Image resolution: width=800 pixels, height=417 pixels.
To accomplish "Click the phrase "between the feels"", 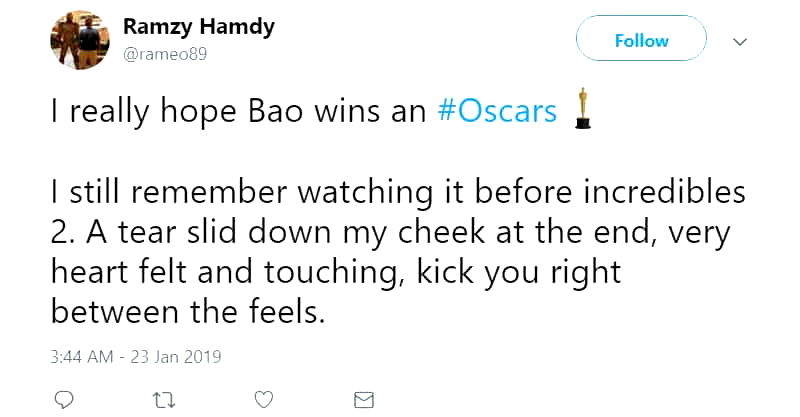I will point(188,312).
